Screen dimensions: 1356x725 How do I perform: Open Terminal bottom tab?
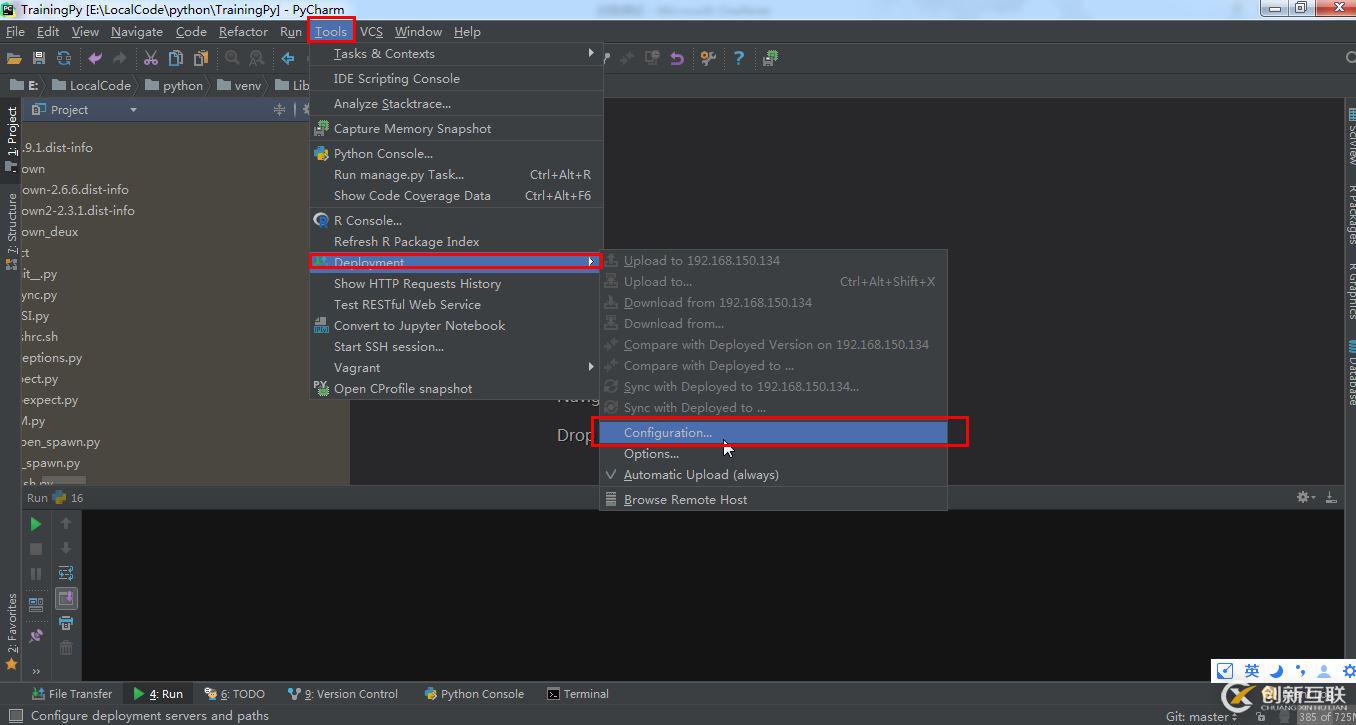coord(578,694)
